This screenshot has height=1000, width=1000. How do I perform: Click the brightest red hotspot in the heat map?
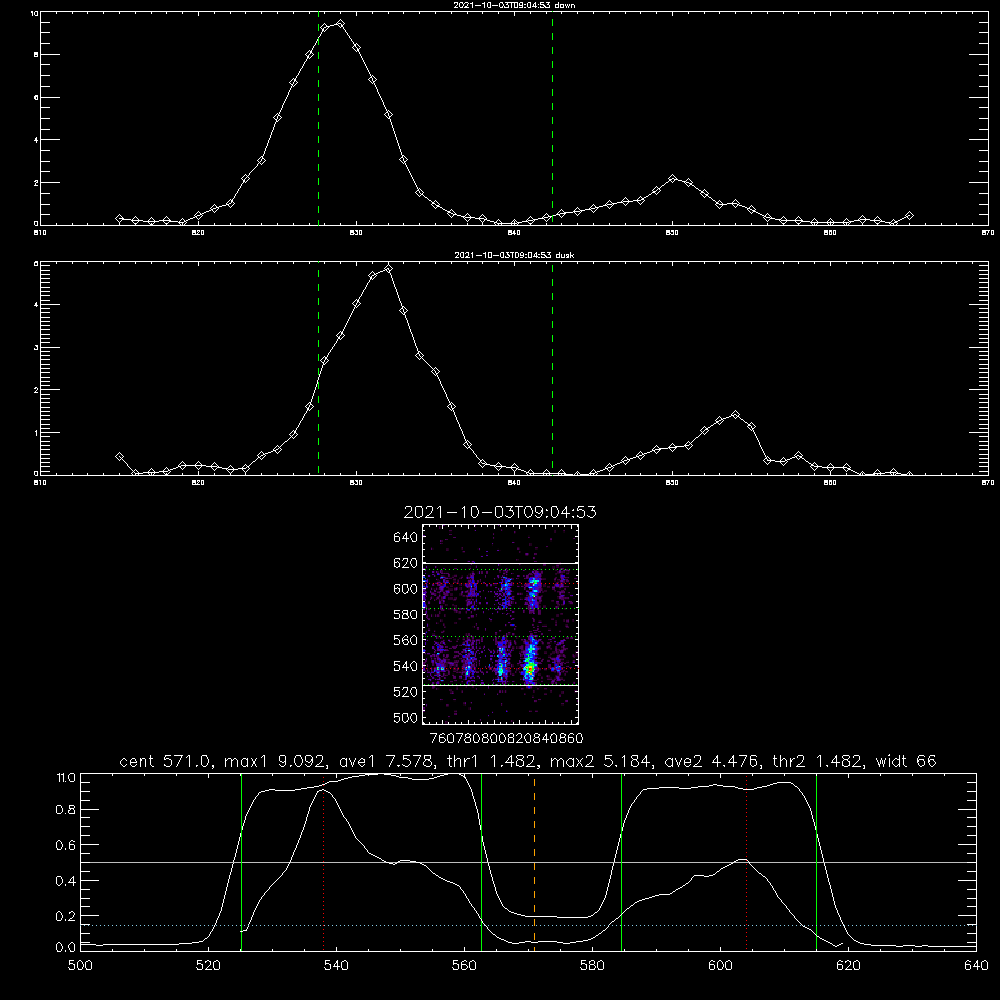point(529,669)
